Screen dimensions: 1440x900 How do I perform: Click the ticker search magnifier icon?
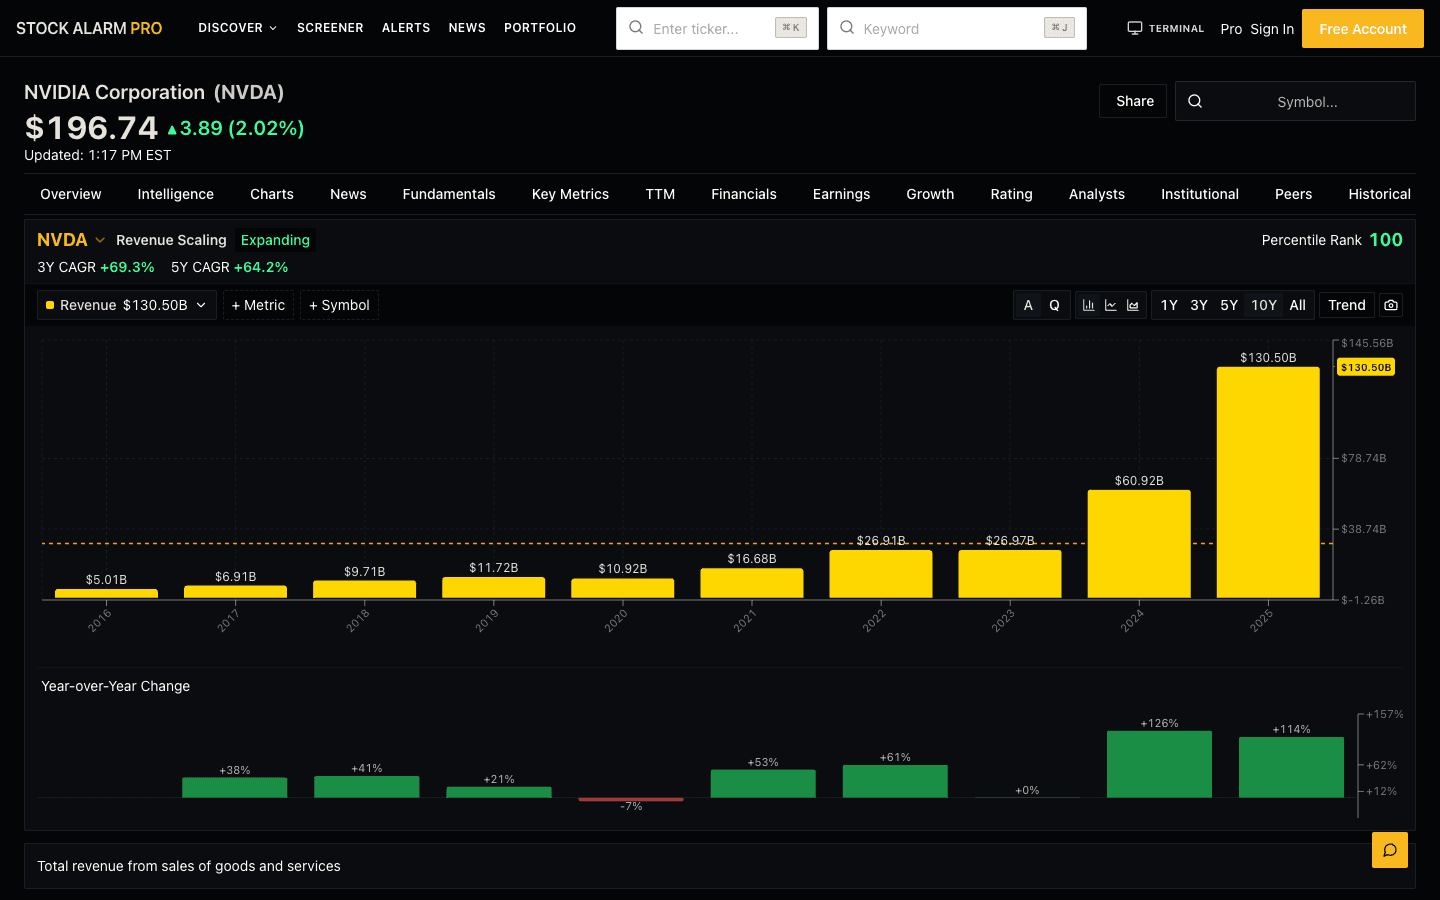pos(636,28)
